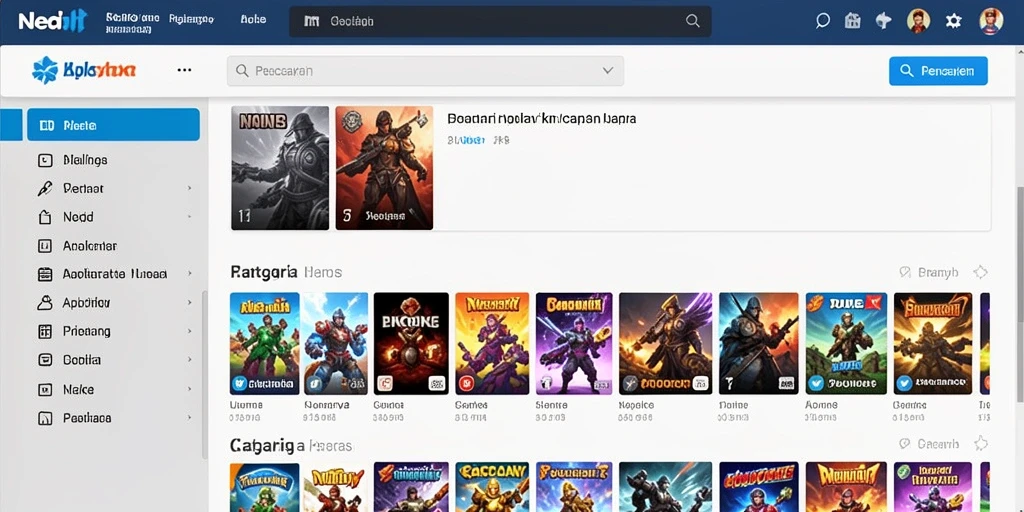1024x512 pixels.
Task: Click the avatar left of the gear icon
Action: (x=918, y=21)
